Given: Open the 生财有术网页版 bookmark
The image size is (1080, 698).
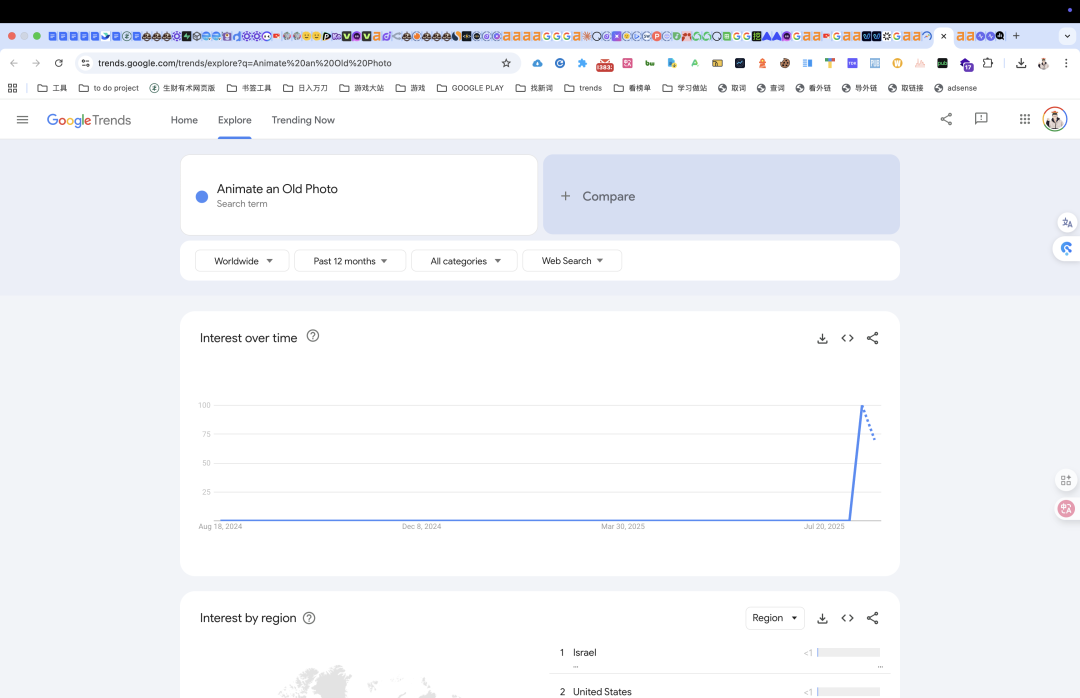Looking at the screenshot, I should tap(183, 88).
